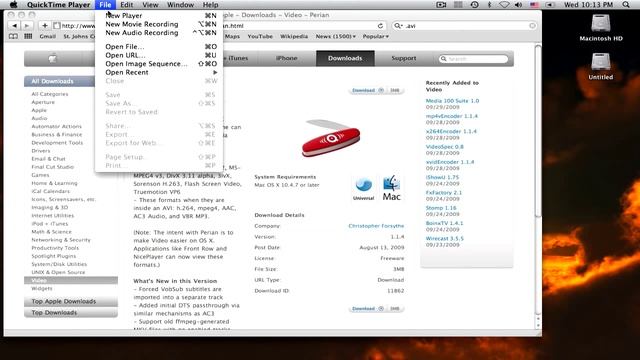Viewport: 640px width, 360px height.
Task: Expand the Open Recent submenu
Action: point(159,72)
